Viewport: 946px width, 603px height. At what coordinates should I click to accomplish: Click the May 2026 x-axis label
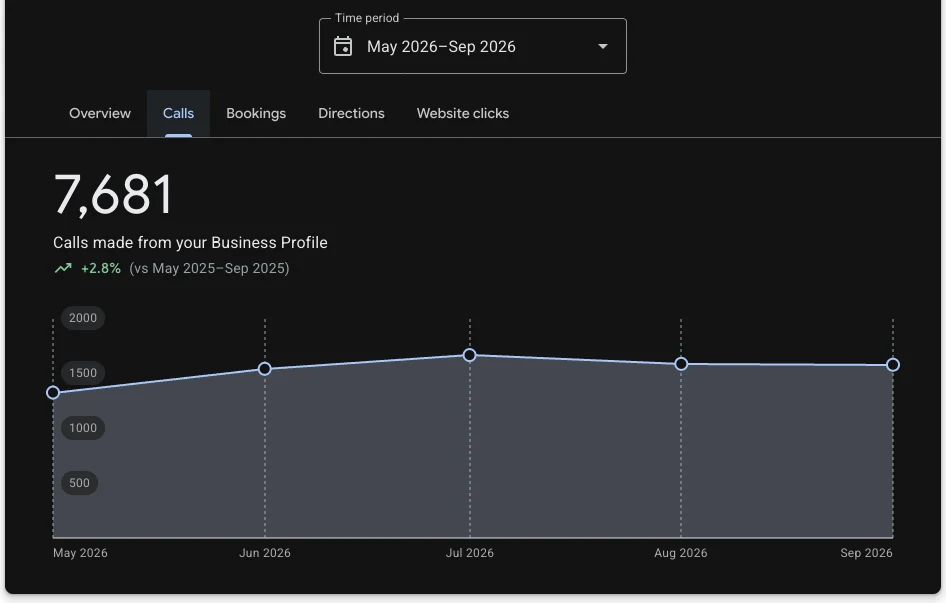click(x=80, y=553)
